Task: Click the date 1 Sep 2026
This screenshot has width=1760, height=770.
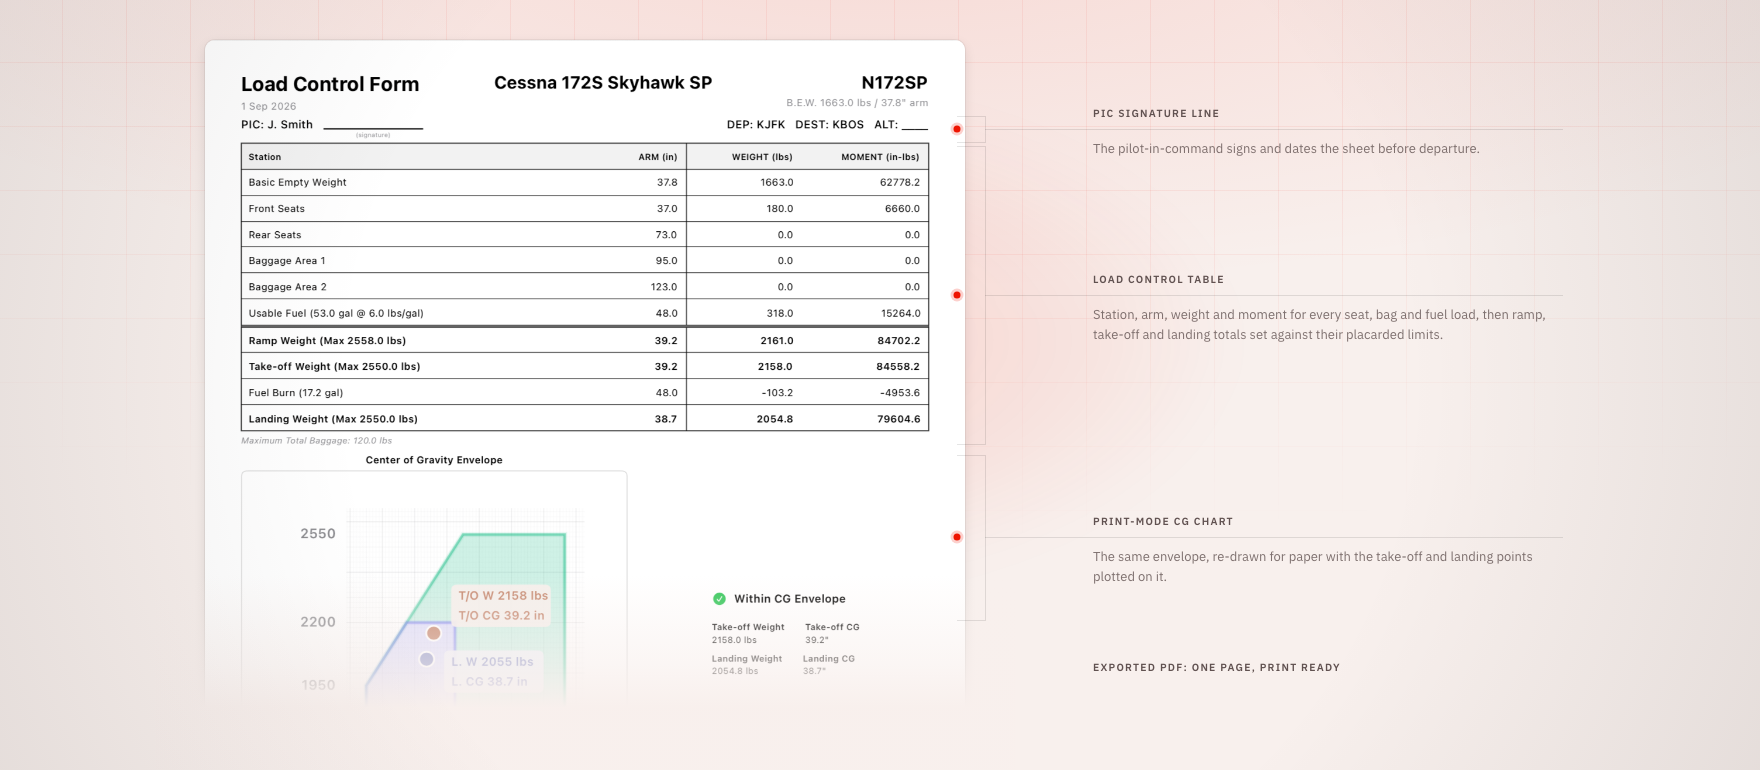Action: [269, 106]
